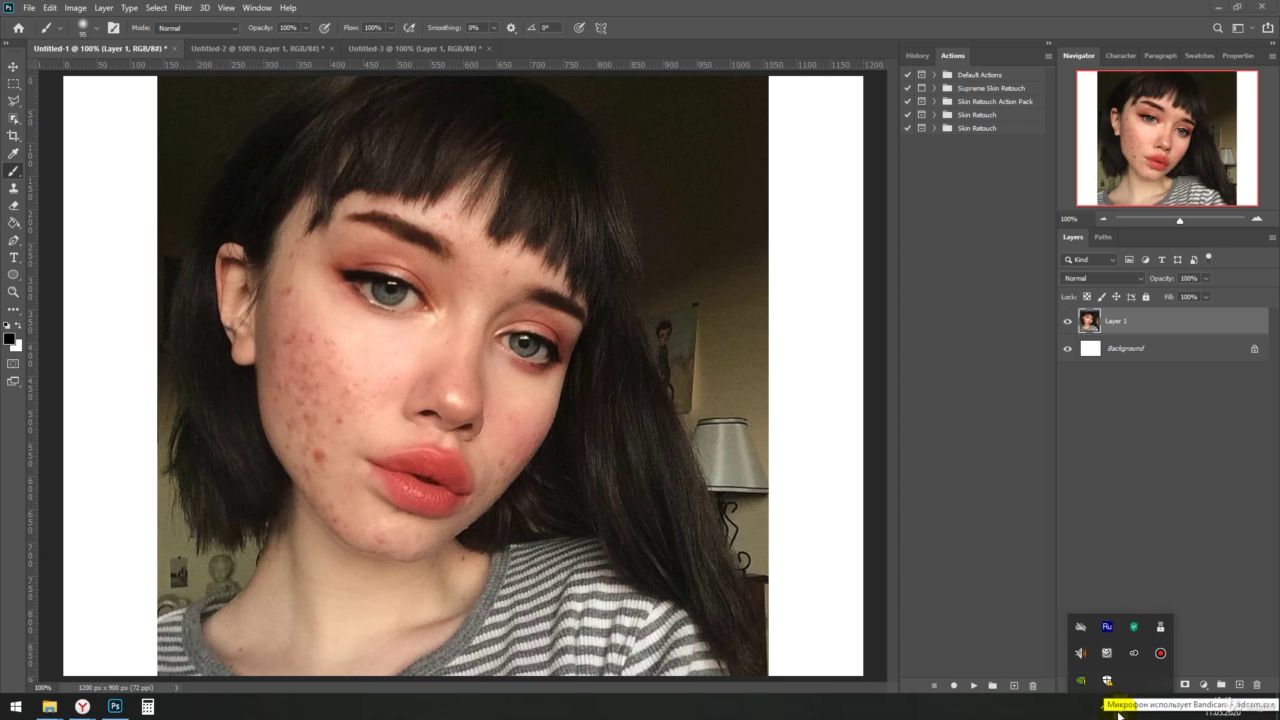Begin recording action in Actions panel
1280x720 pixels.
953,686
